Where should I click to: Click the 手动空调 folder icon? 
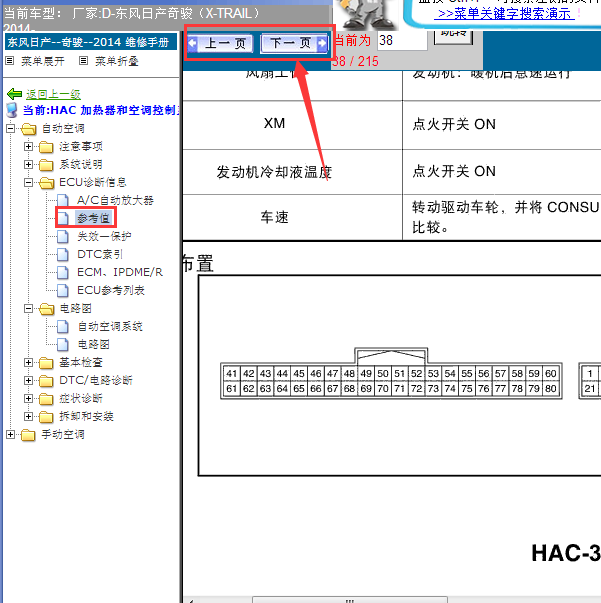click(28, 435)
